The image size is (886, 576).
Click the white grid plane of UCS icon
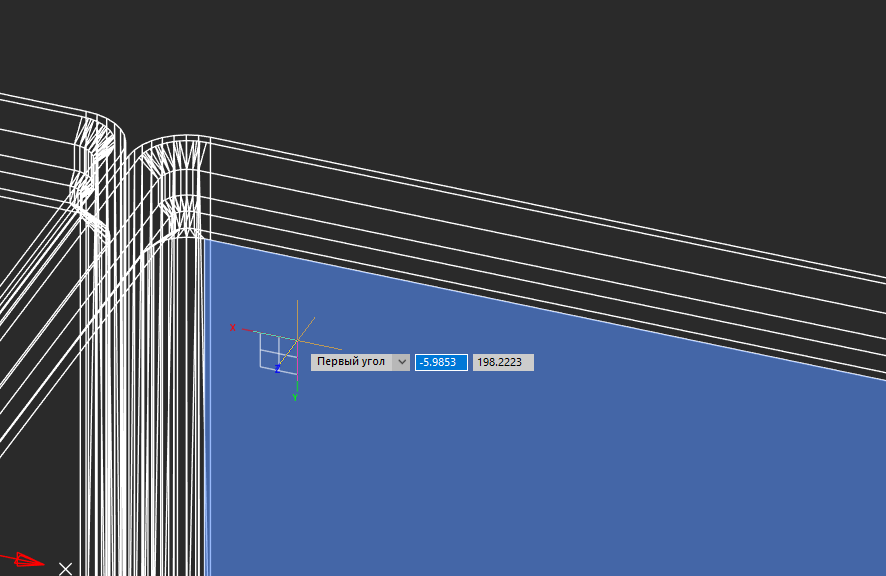[270, 352]
